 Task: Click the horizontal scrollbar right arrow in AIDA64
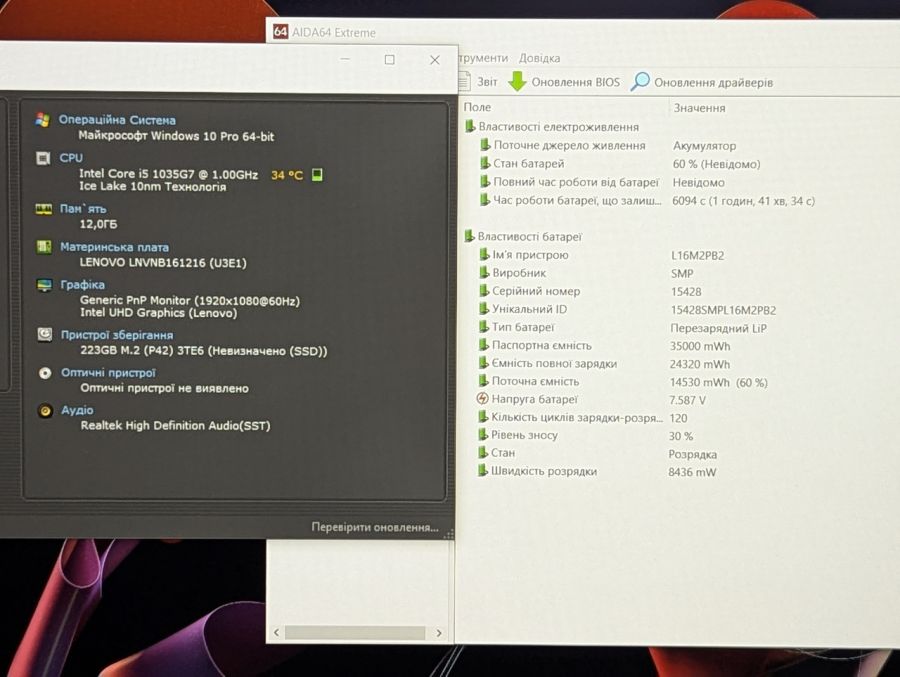click(439, 632)
